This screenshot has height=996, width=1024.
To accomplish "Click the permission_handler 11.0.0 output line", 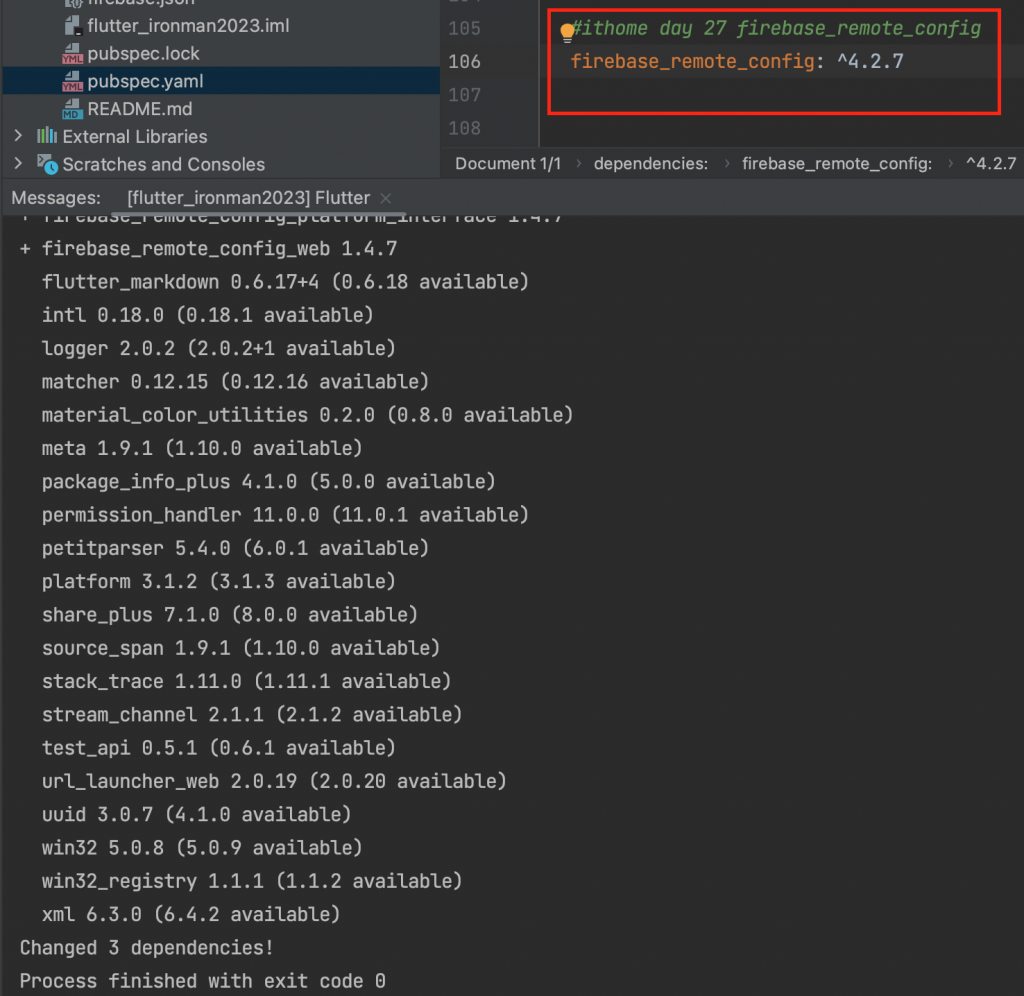I will (285, 515).
